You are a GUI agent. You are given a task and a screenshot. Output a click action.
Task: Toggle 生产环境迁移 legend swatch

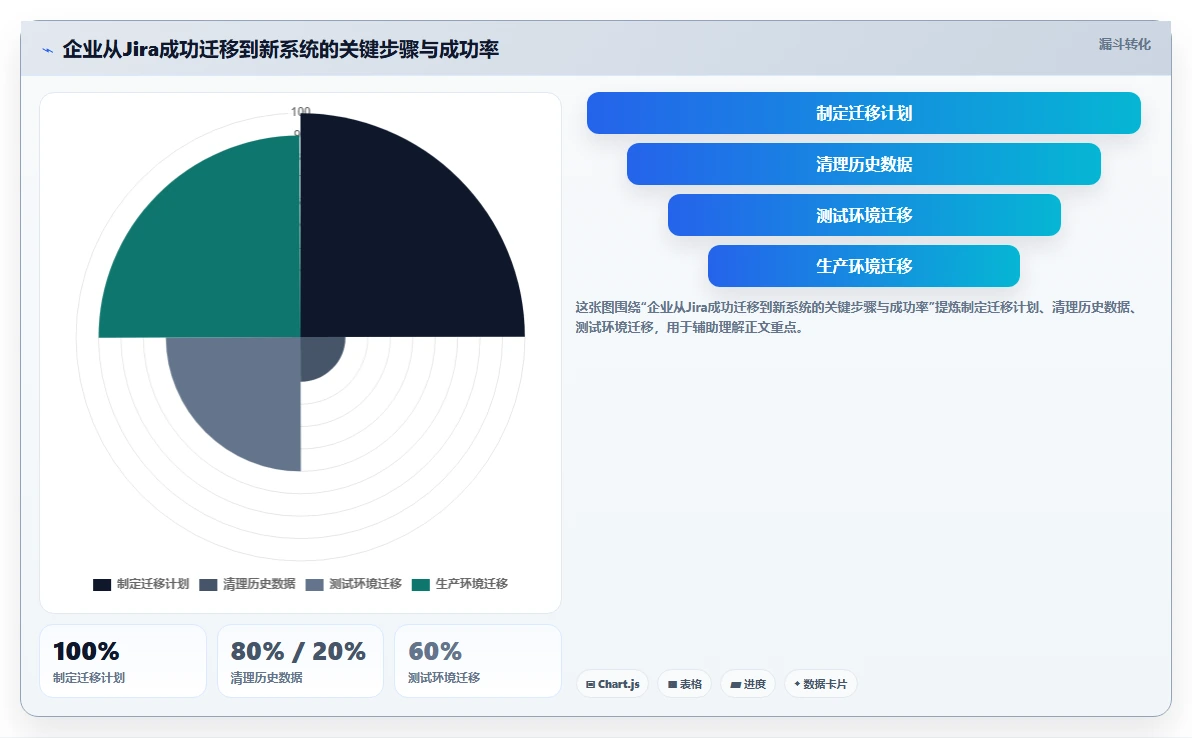point(421,584)
